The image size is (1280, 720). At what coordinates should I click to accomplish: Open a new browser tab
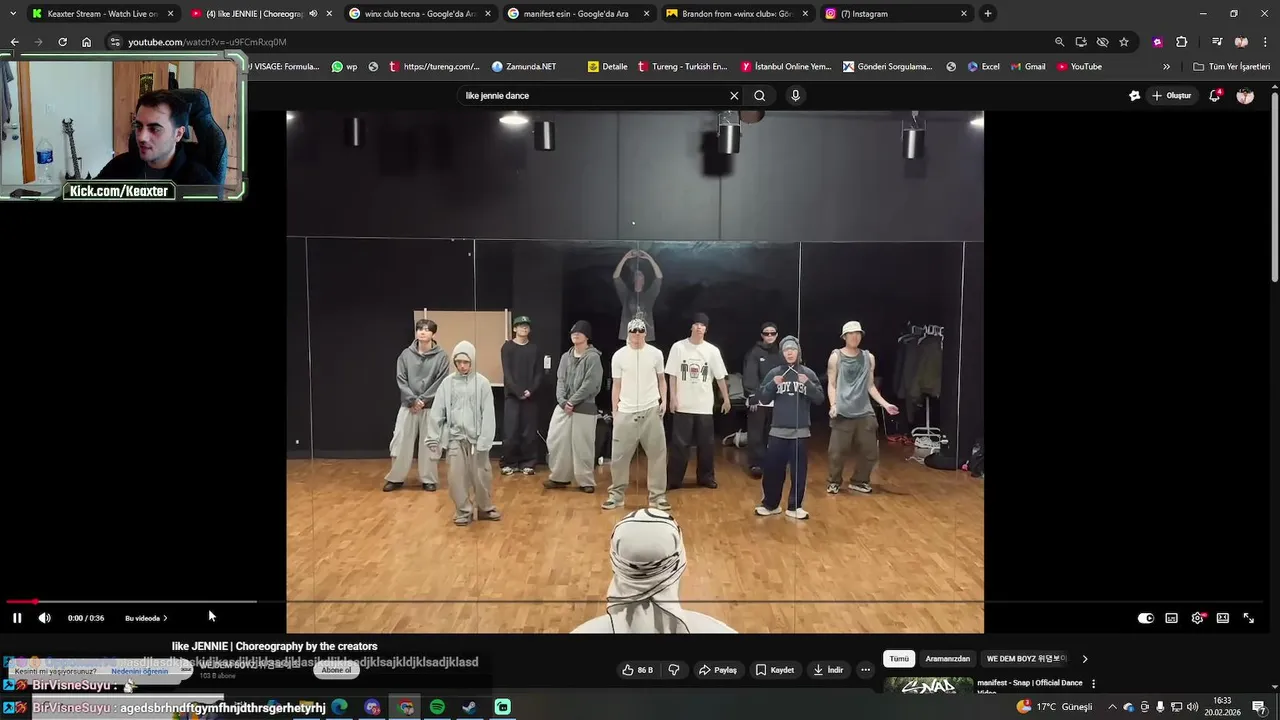click(x=988, y=14)
